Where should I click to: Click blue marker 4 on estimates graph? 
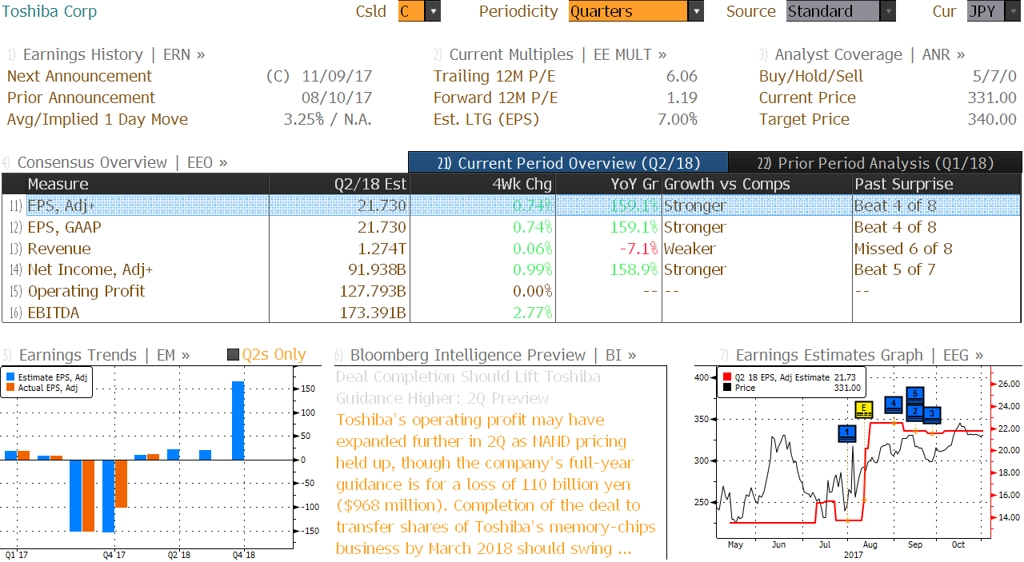click(893, 405)
